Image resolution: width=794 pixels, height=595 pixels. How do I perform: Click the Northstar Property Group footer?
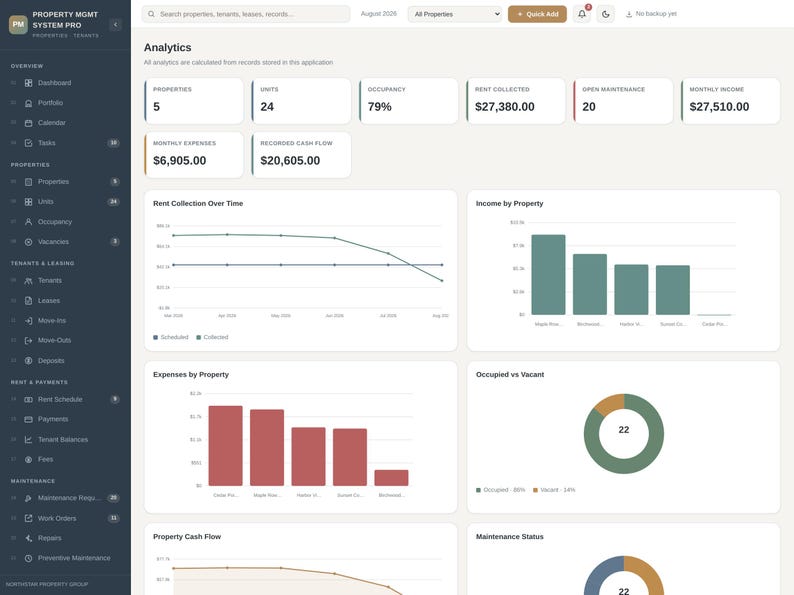[x=47, y=584]
